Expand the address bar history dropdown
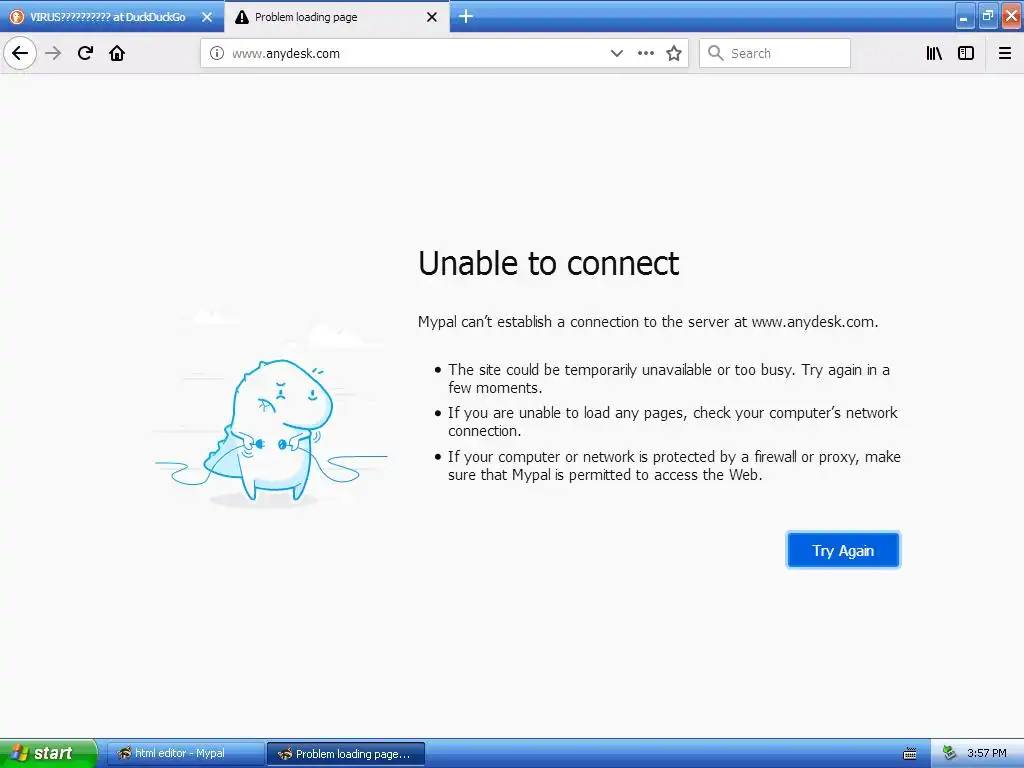 pyautogui.click(x=616, y=53)
